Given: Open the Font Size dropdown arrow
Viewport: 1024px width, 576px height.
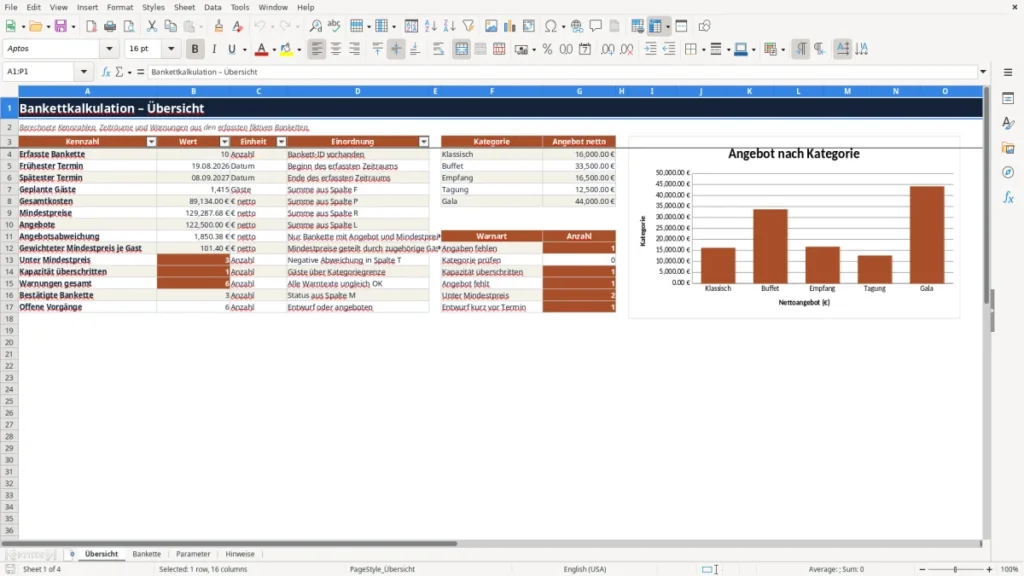Looking at the screenshot, I should pos(171,48).
